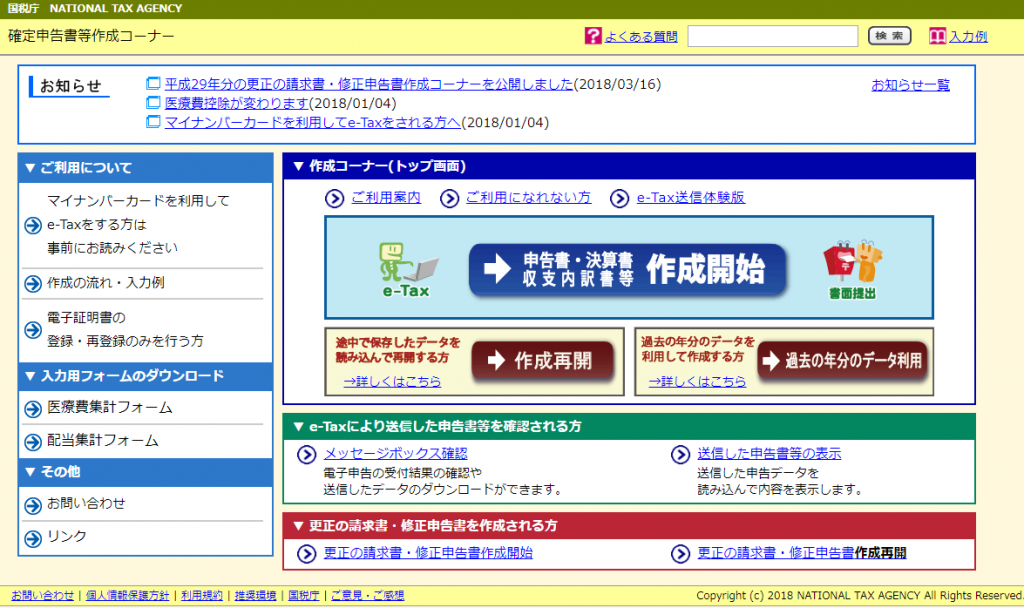Click the 入力例 book icon
Image resolution: width=1024 pixels, height=608 pixels.
point(937,36)
